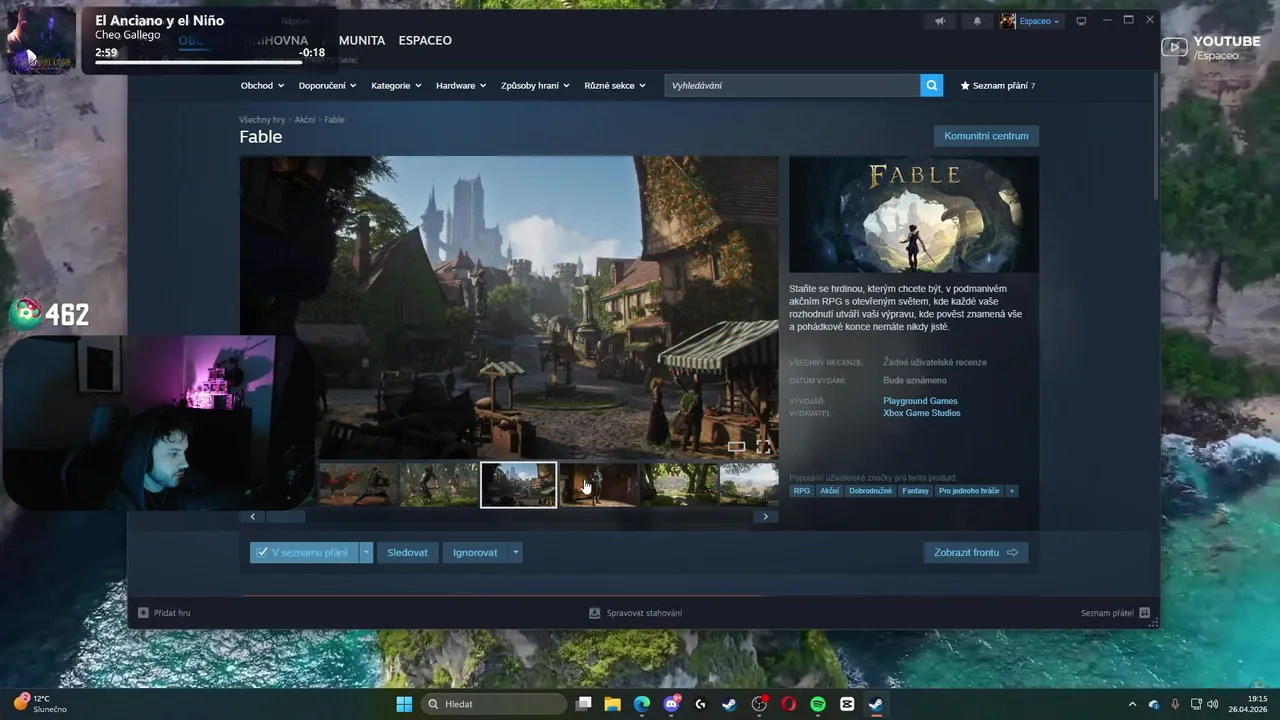Enter fullscreen on the Fable screenshot viewer
The width and height of the screenshot is (1280, 720).
[x=764, y=447]
